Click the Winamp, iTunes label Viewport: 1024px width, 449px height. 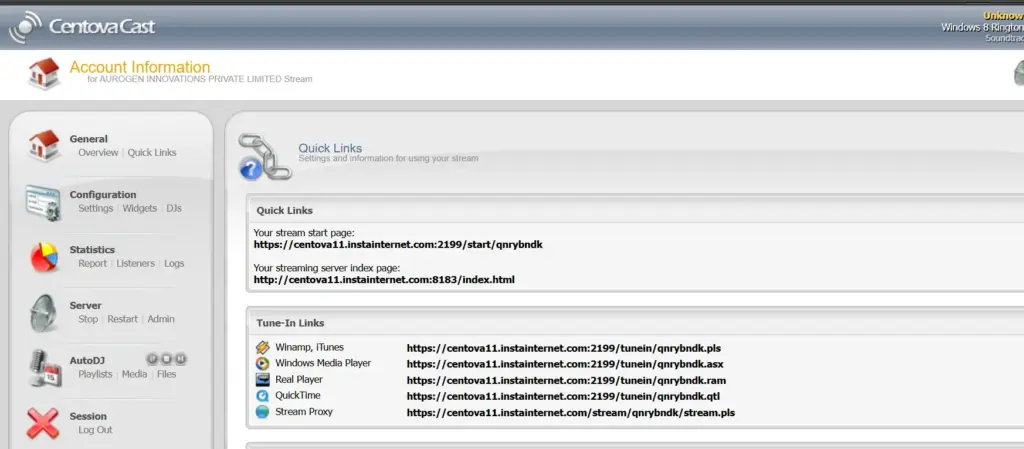click(309, 347)
